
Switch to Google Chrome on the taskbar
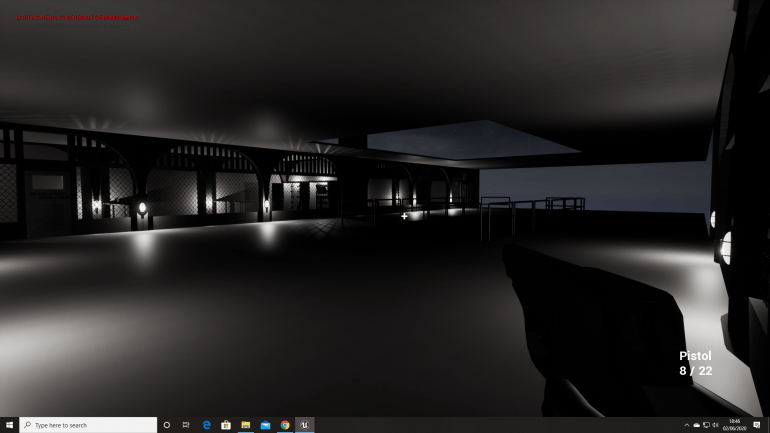pyautogui.click(x=285, y=425)
